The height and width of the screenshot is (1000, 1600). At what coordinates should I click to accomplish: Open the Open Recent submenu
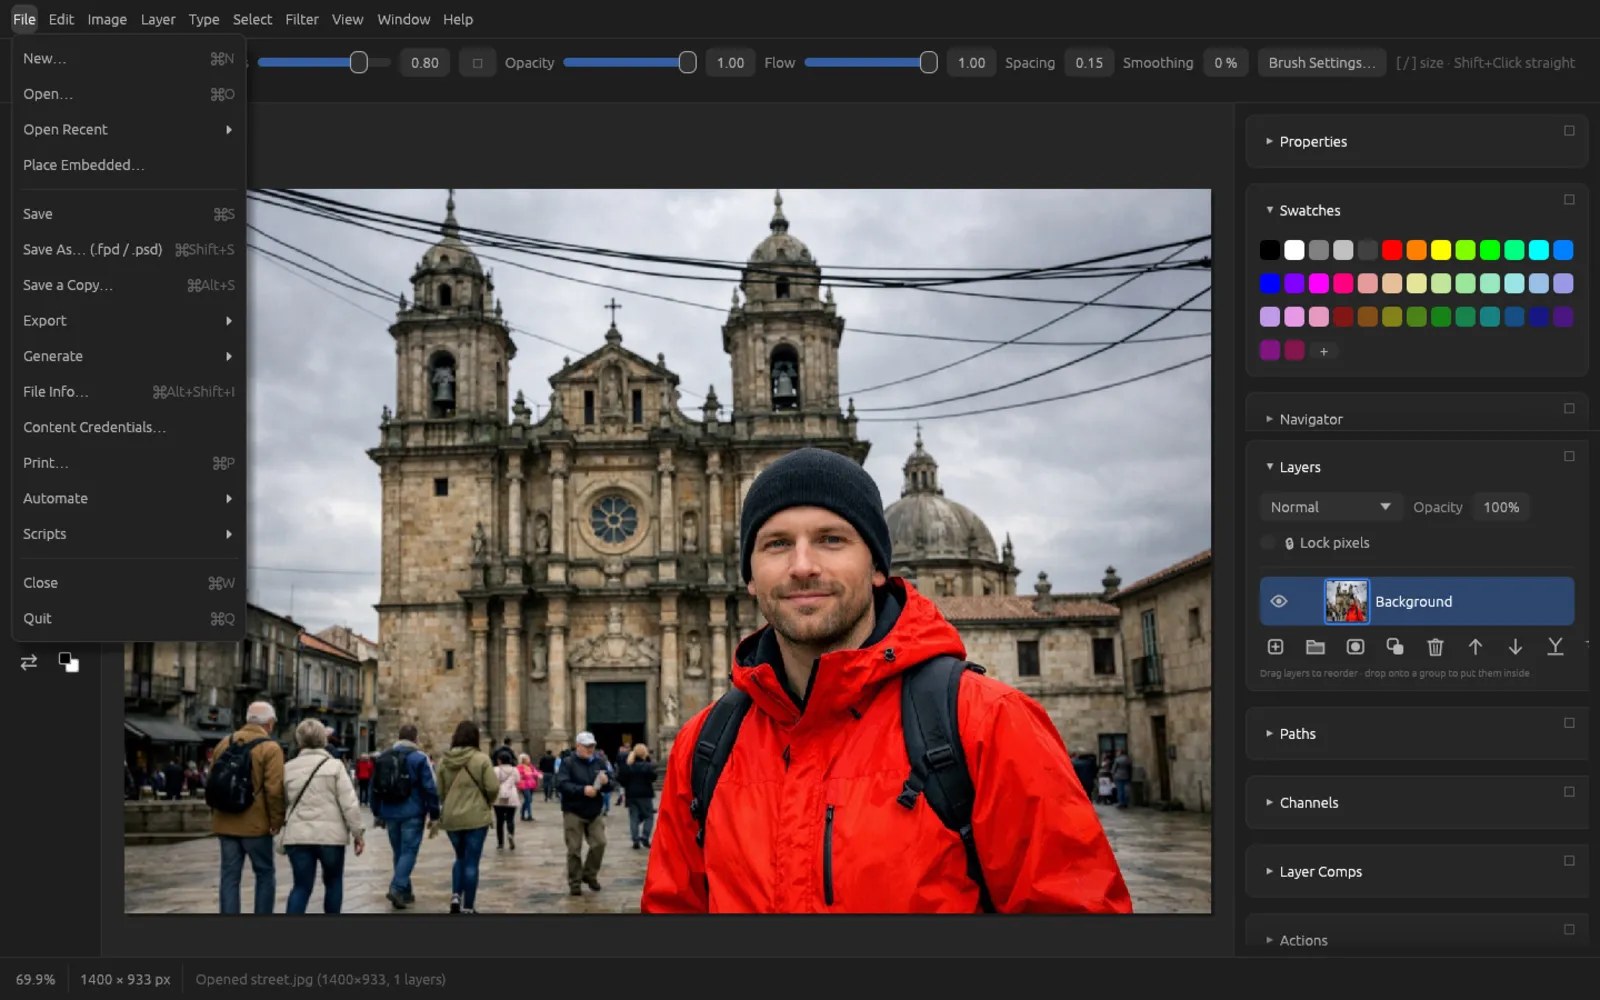click(x=128, y=130)
